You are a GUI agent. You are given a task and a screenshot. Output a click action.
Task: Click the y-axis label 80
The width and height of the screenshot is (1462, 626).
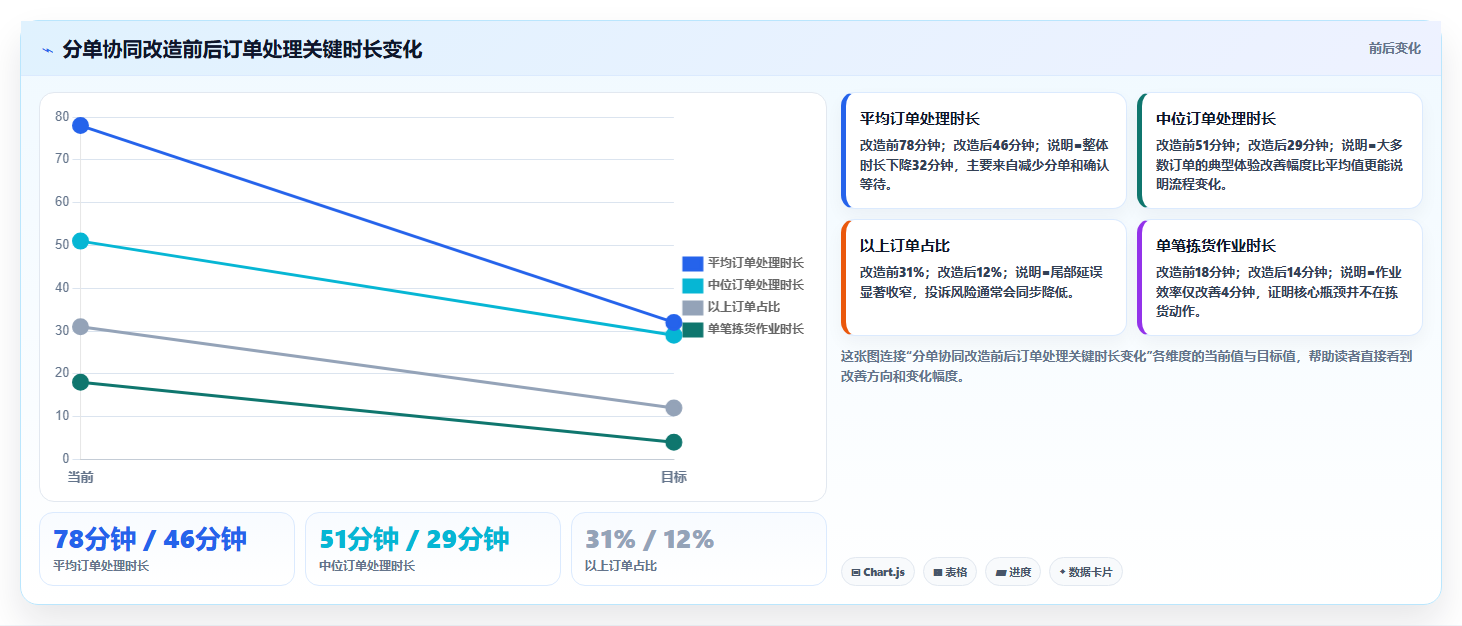[62, 117]
